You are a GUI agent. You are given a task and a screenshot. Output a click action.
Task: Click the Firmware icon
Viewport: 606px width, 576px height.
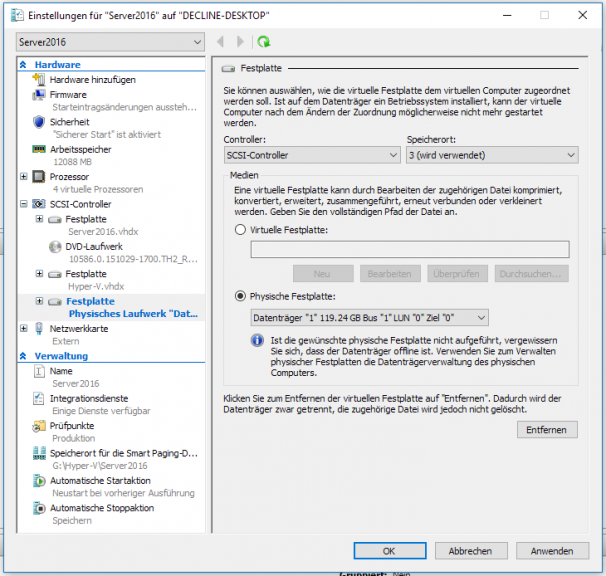39,94
